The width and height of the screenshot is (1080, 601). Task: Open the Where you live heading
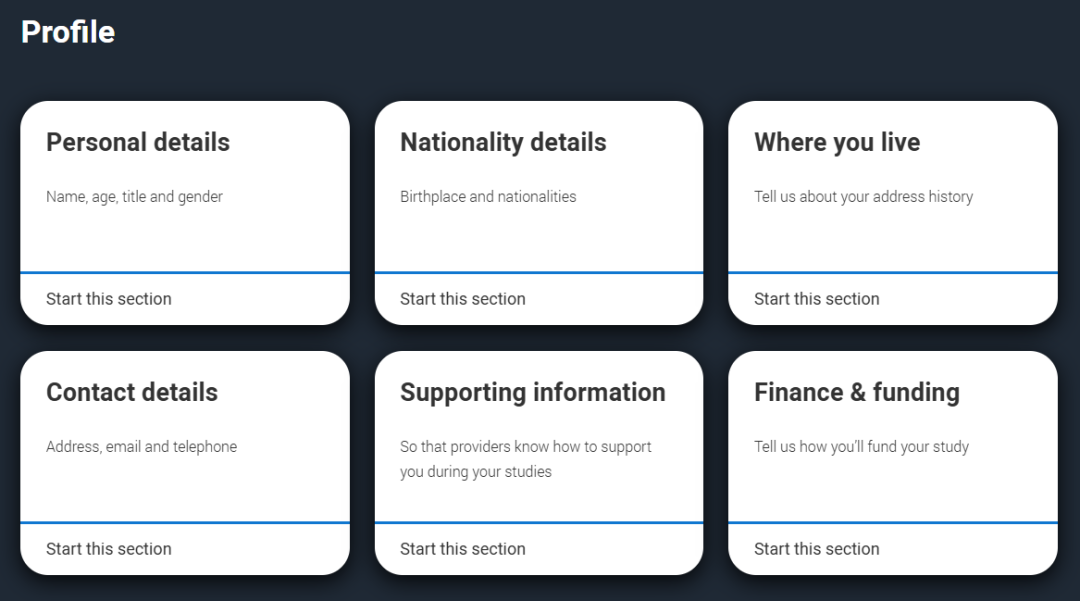click(x=837, y=142)
